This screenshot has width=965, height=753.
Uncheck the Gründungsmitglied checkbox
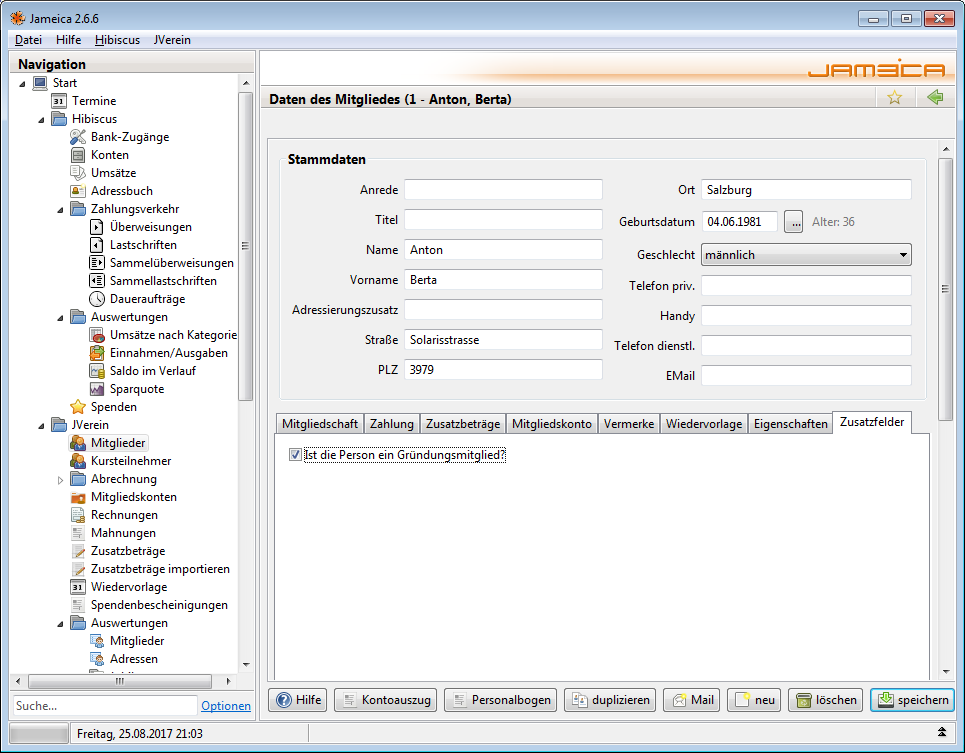(295, 455)
